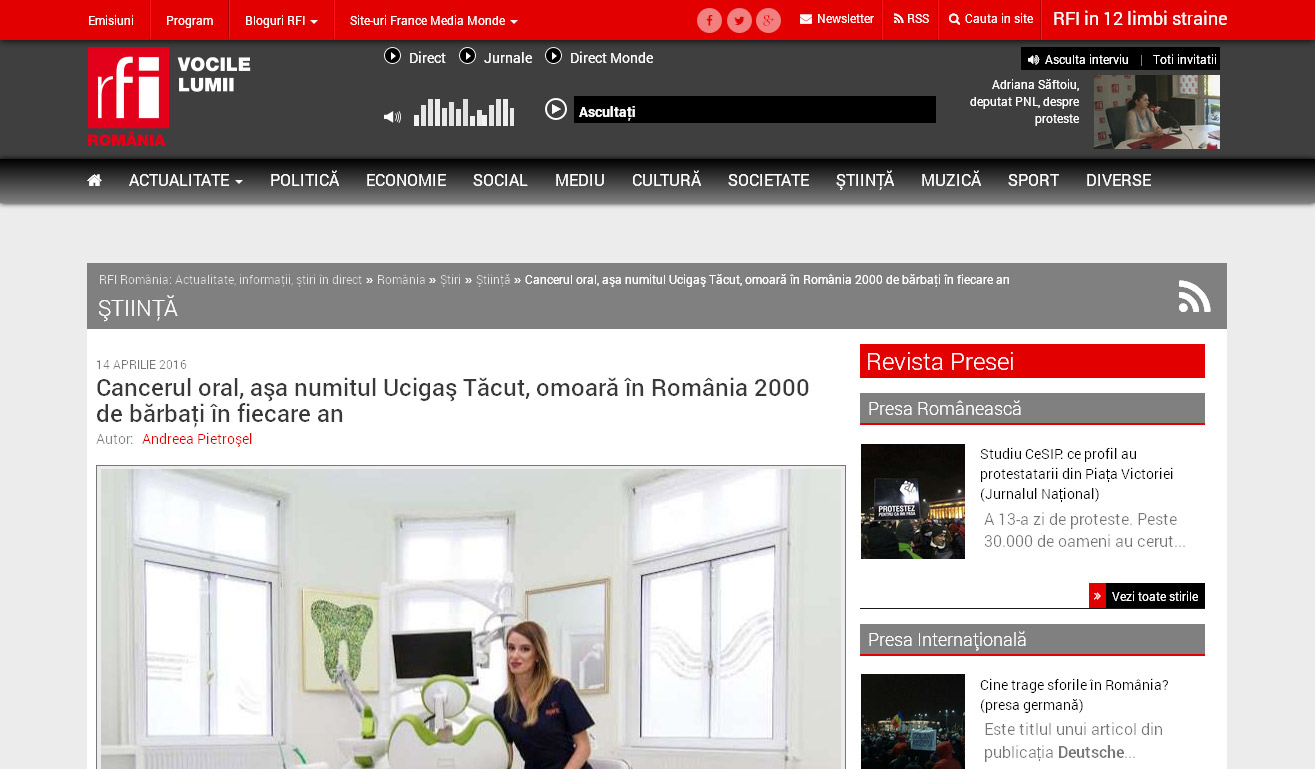This screenshot has height=769, width=1315.
Task: Select the POLITICĂ menu item
Action: [304, 181]
